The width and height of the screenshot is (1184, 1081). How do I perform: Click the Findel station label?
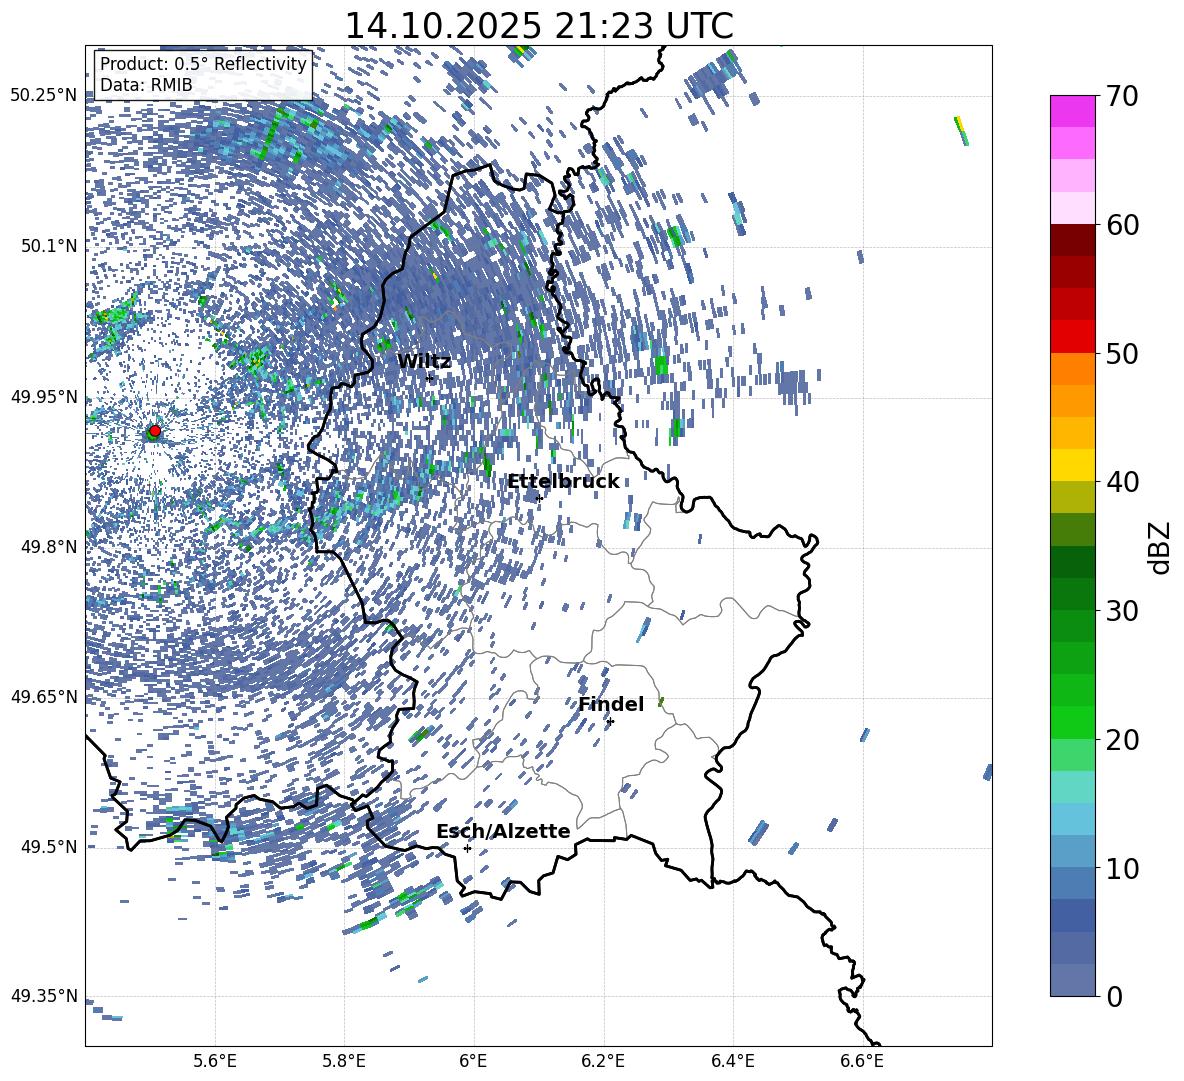click(611, 704)
